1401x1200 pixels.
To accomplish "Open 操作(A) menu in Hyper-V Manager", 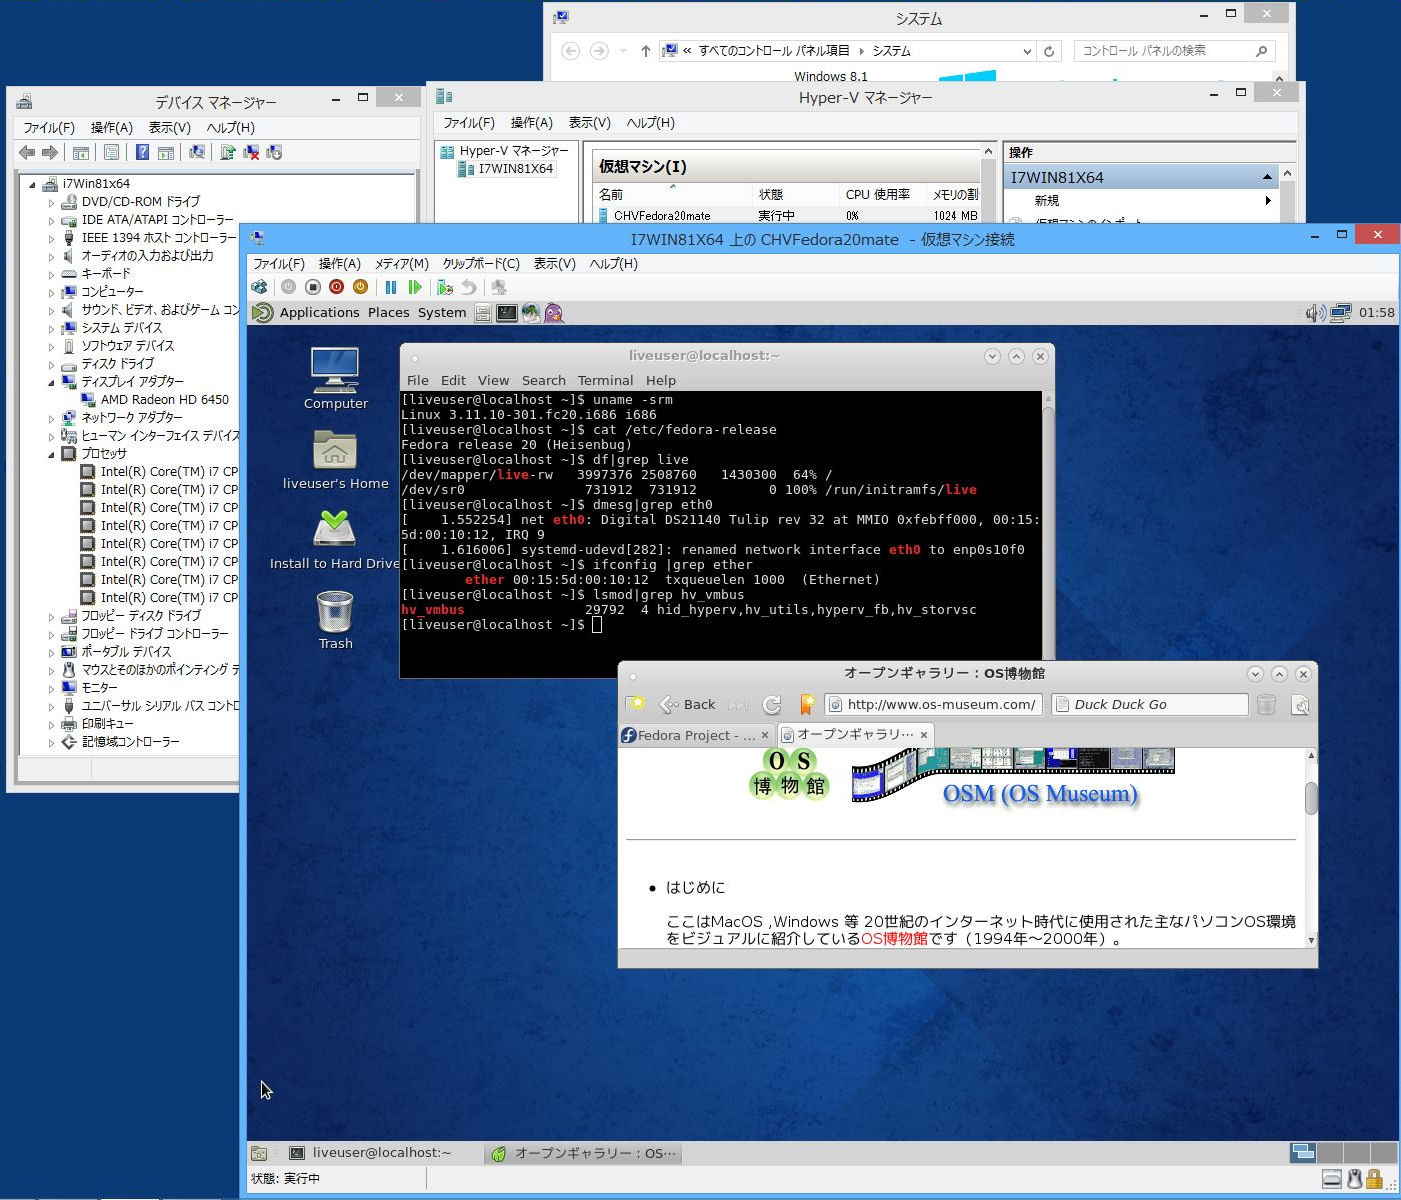I will coord(531,123).
